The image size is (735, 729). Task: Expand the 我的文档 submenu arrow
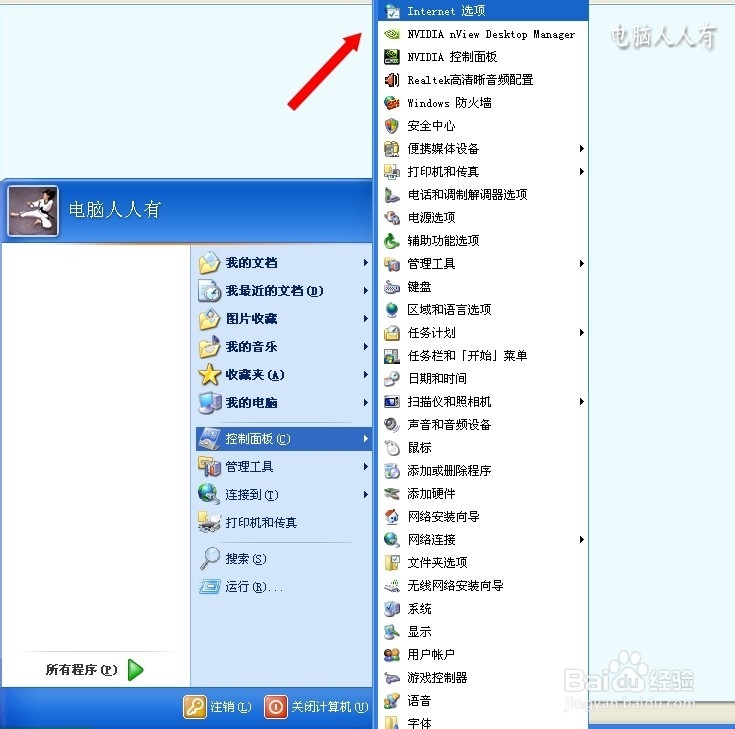[x=366, y=263]
